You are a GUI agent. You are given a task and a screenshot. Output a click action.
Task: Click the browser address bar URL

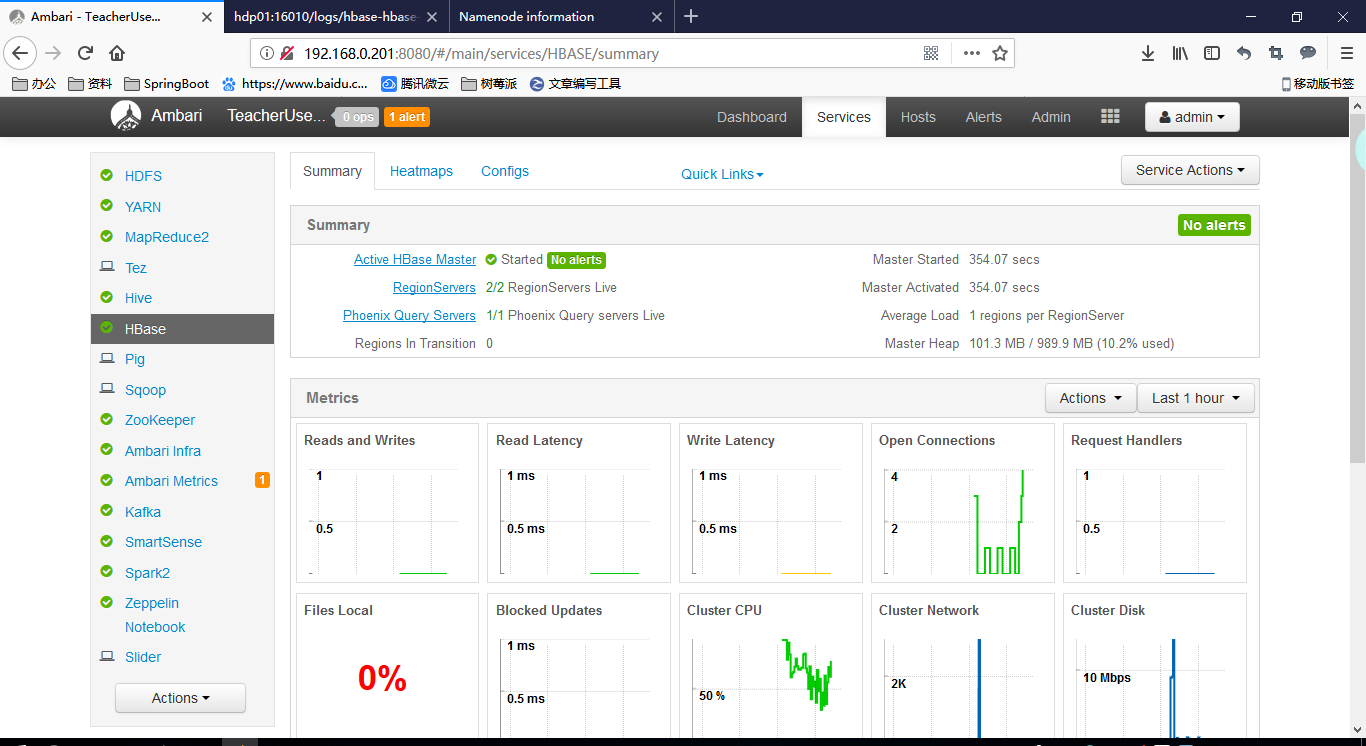pyautogui.click(x=481, y=53)
